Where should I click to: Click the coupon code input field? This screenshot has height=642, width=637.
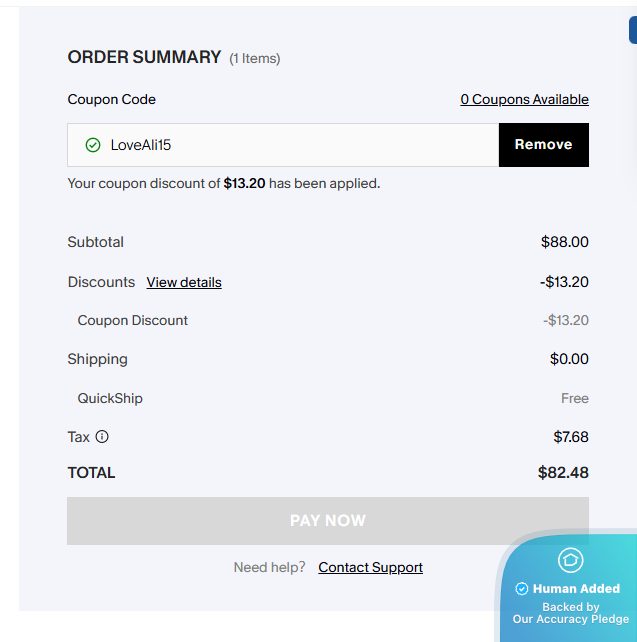click(x=300, y=145)
